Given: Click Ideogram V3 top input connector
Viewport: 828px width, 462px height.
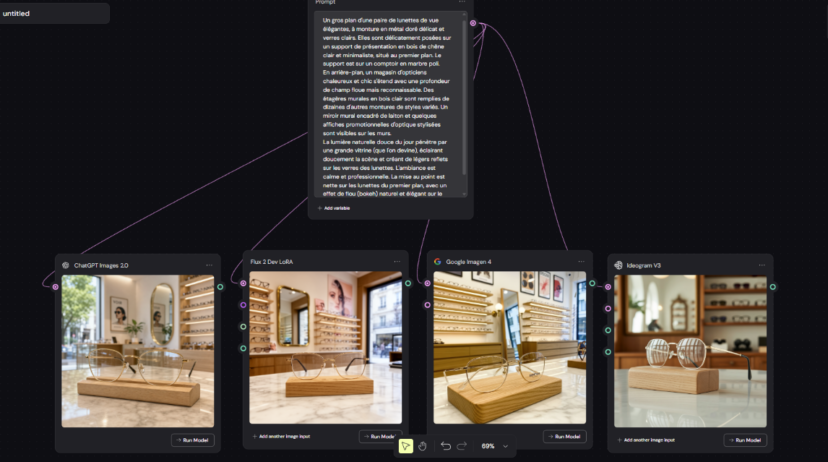Looking at the screenshot, I should point(608,287).
